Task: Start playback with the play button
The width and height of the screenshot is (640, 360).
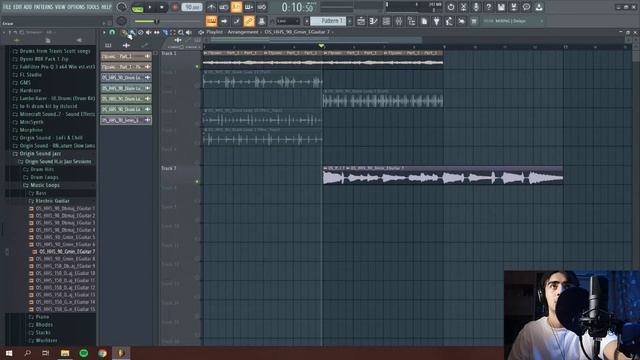Action: point(150,7)
